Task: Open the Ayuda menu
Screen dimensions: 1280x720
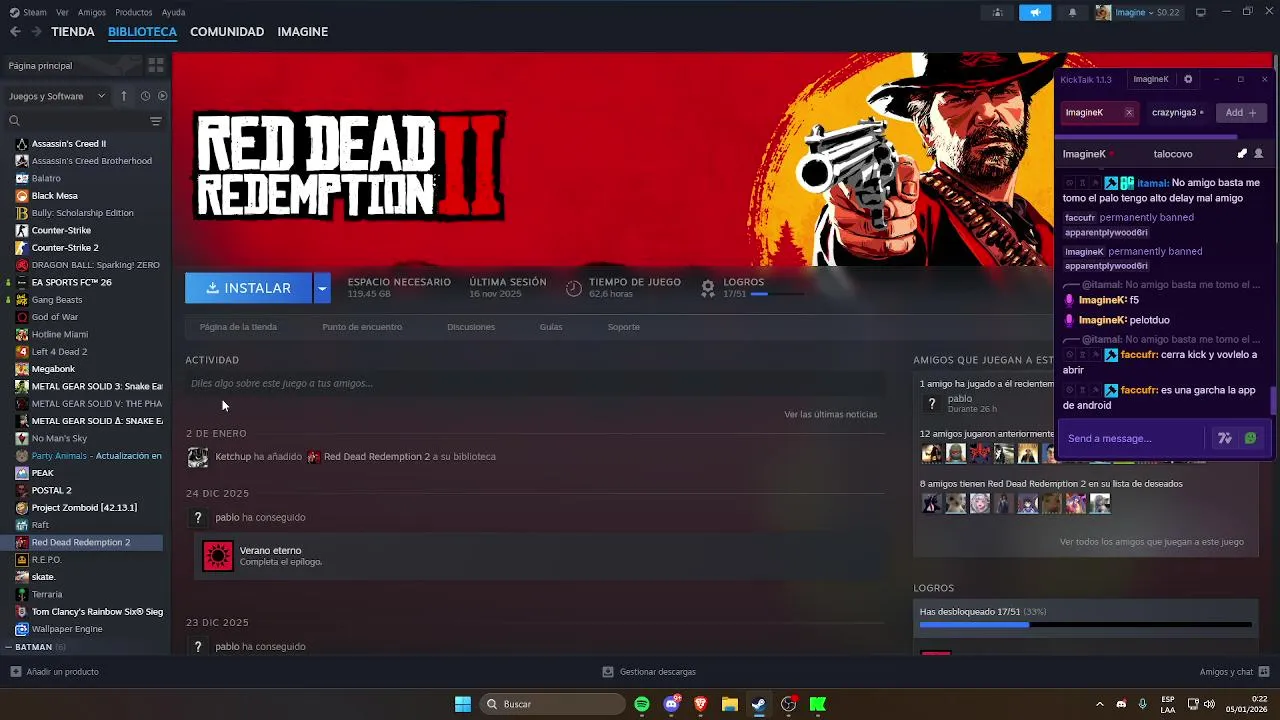Action: [x=174, y=12]
